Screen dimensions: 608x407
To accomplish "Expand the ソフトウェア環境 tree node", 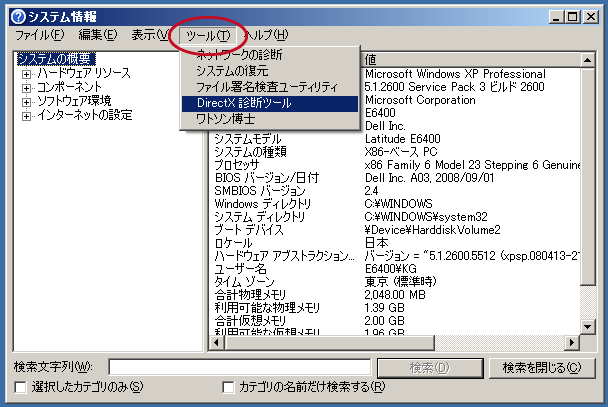I will pyautogui.click(x=27, y=102).
